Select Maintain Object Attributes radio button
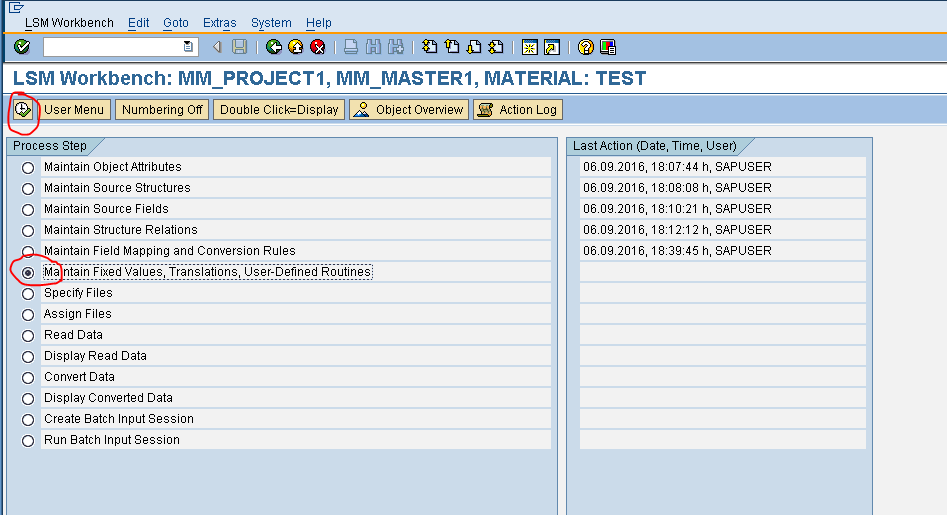The image size is (947, 515). coord(28,168)
